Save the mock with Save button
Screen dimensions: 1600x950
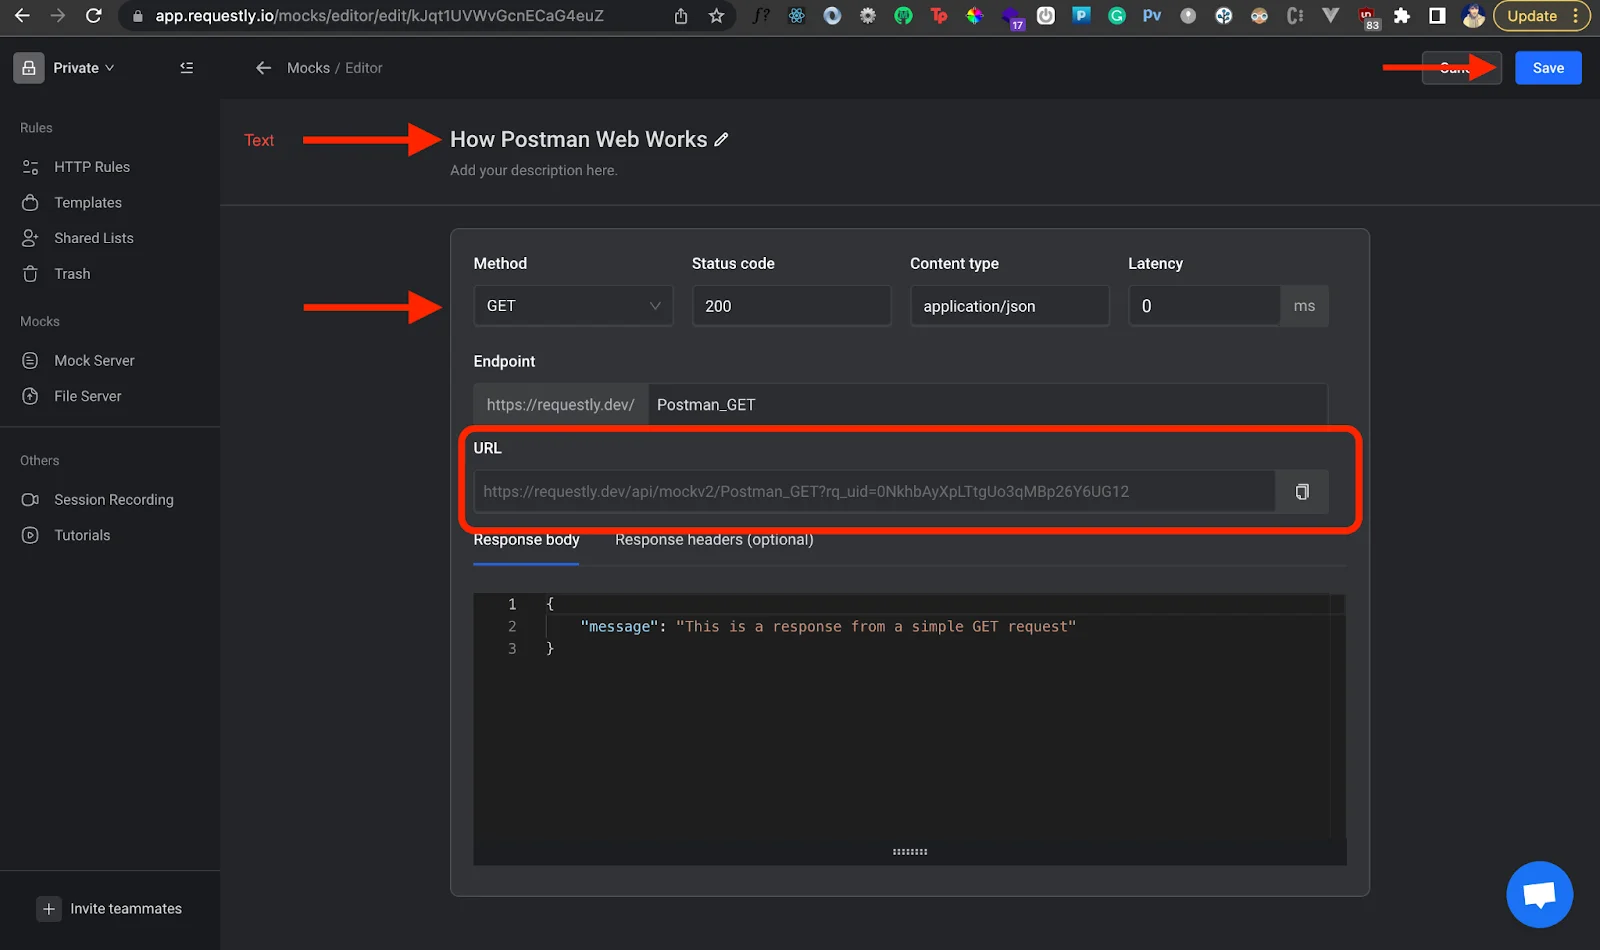tap(1548, 68)
